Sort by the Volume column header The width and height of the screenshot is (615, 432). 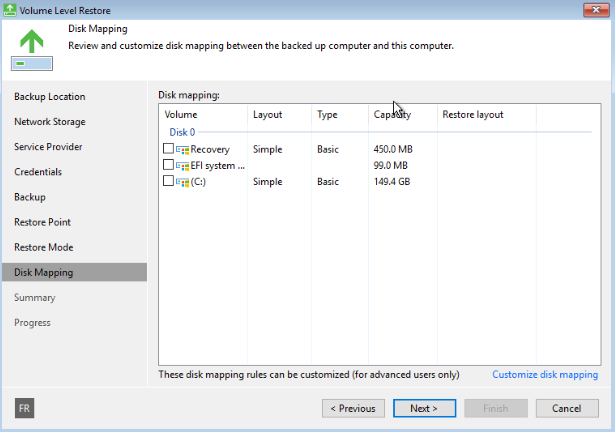pos(203,115)
